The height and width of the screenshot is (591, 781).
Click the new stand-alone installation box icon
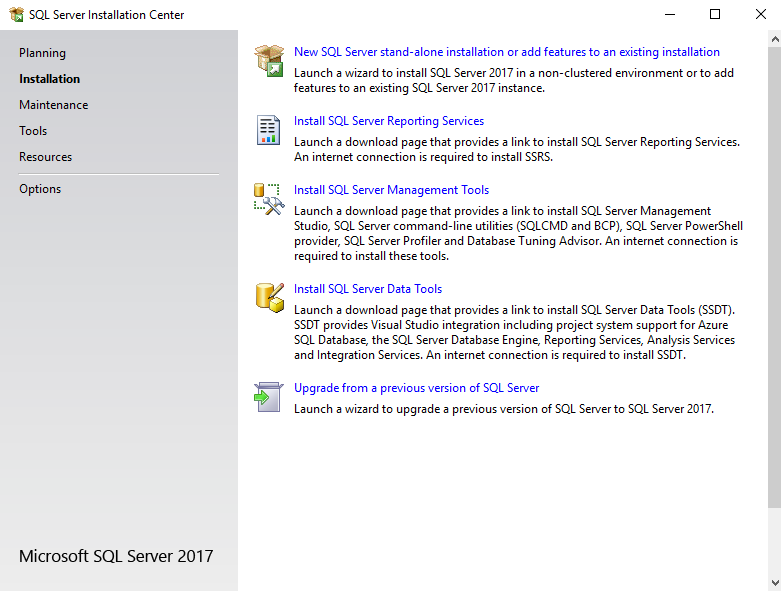pyautogui.click(x=269, y=61)
